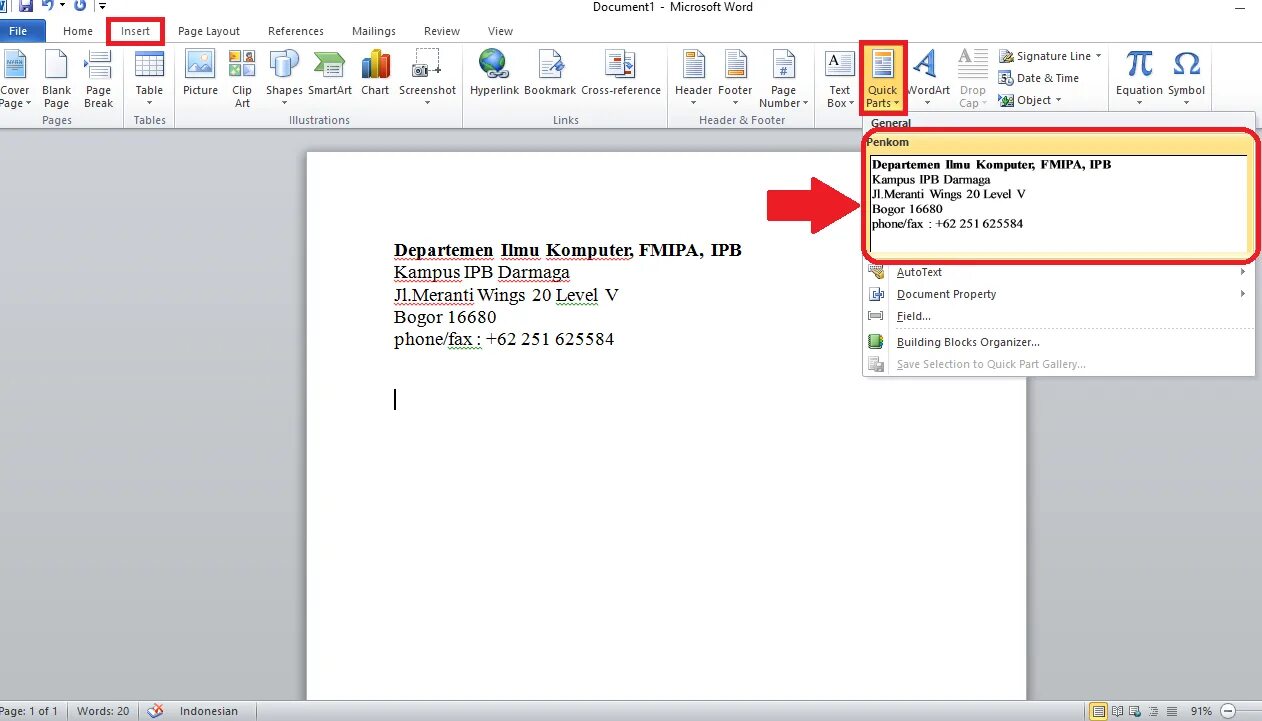Switch to Outline view
Viewport: 1262px width, 721px height.
pos(1152,711)
